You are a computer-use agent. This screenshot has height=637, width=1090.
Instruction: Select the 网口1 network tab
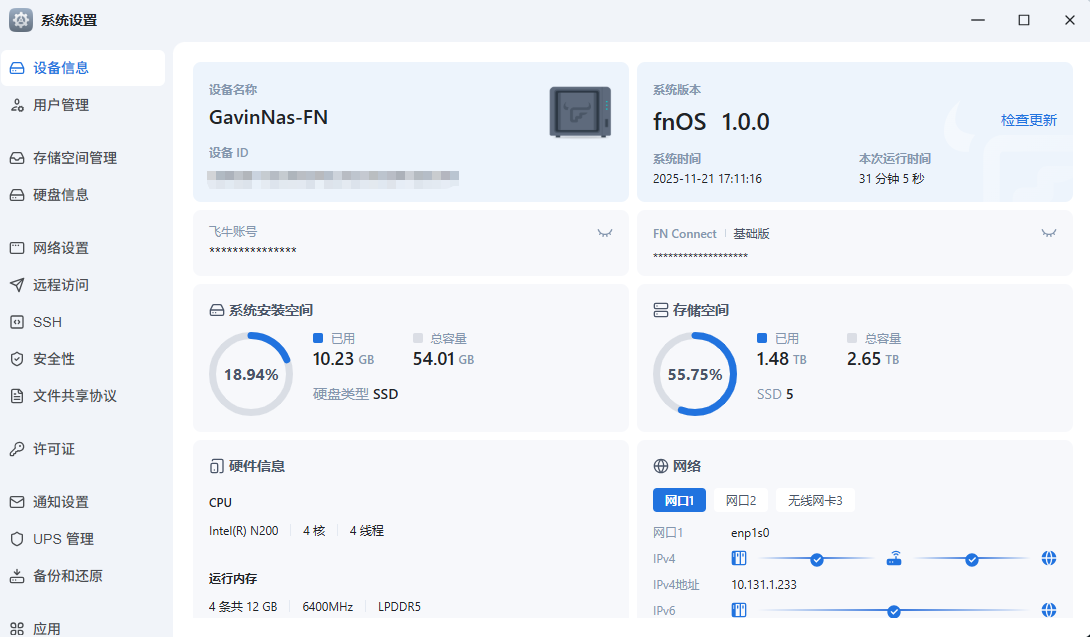point(679,500)
